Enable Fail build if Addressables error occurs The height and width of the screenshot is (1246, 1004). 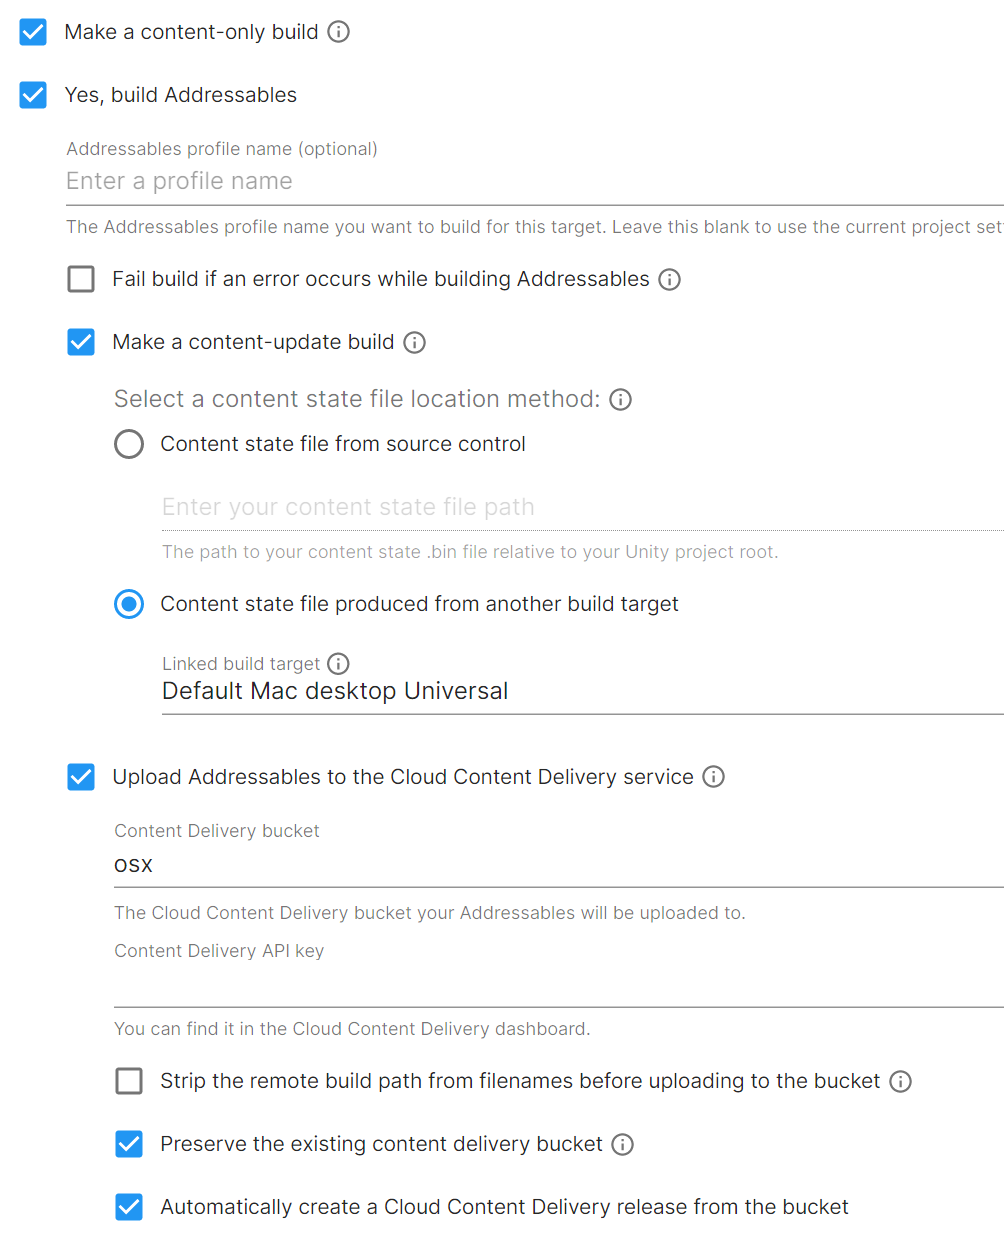click(81, 279)
